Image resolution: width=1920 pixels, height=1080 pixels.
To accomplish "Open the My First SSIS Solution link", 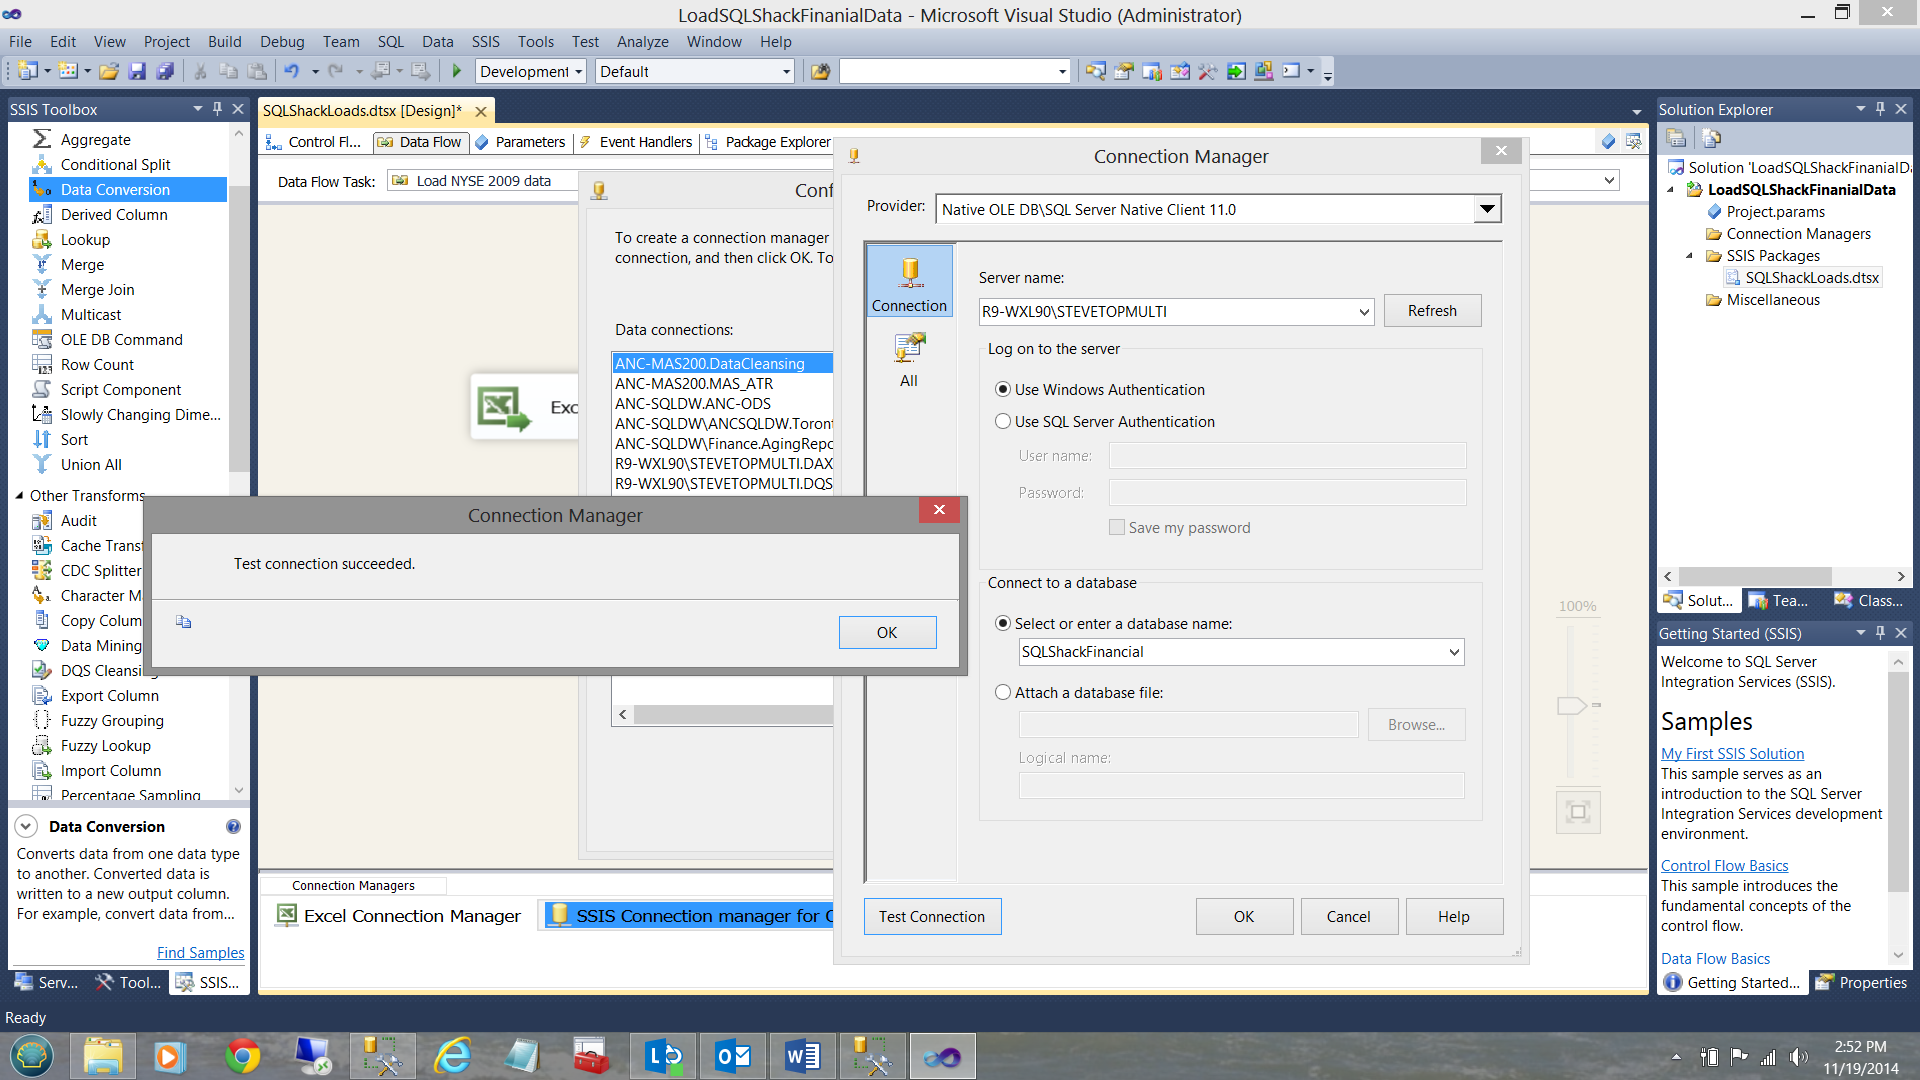I will (1732, 754).
